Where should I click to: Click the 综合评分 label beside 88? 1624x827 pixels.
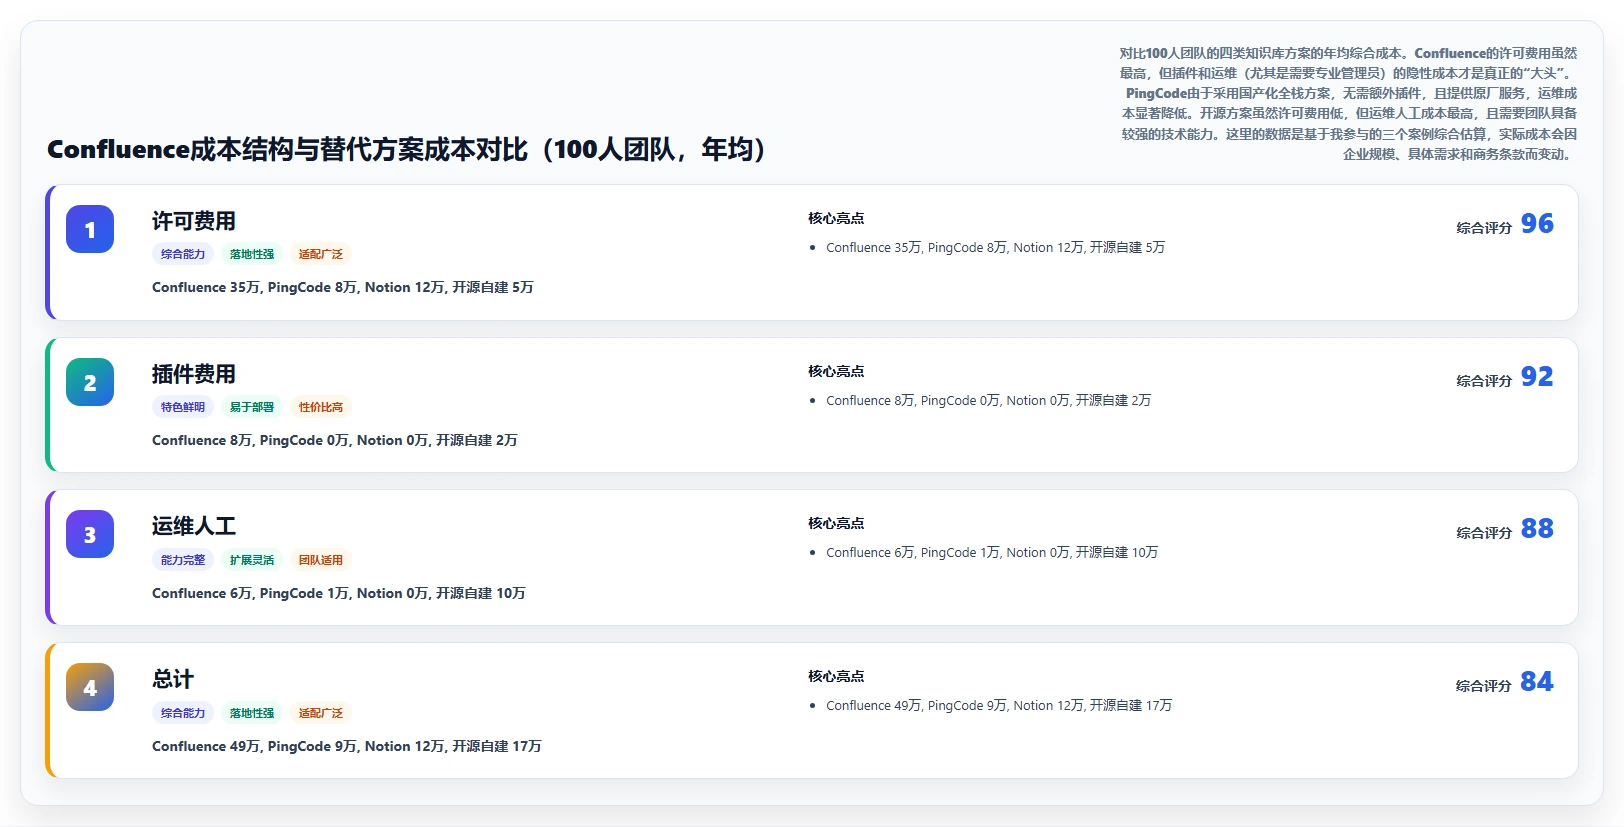(1484, 533)
